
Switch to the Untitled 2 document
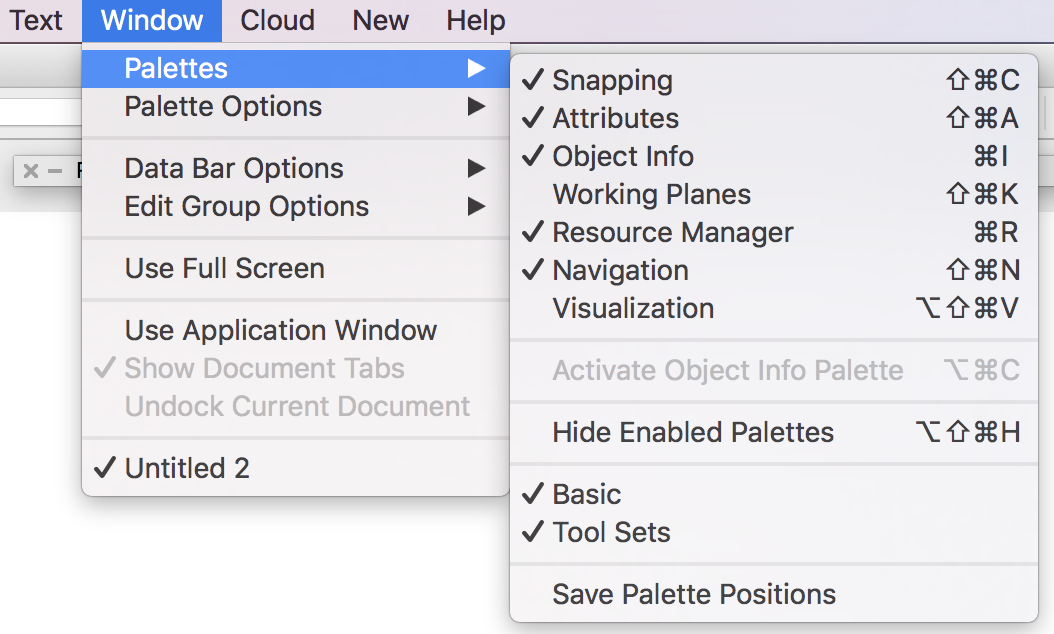(x=187, y=469)
